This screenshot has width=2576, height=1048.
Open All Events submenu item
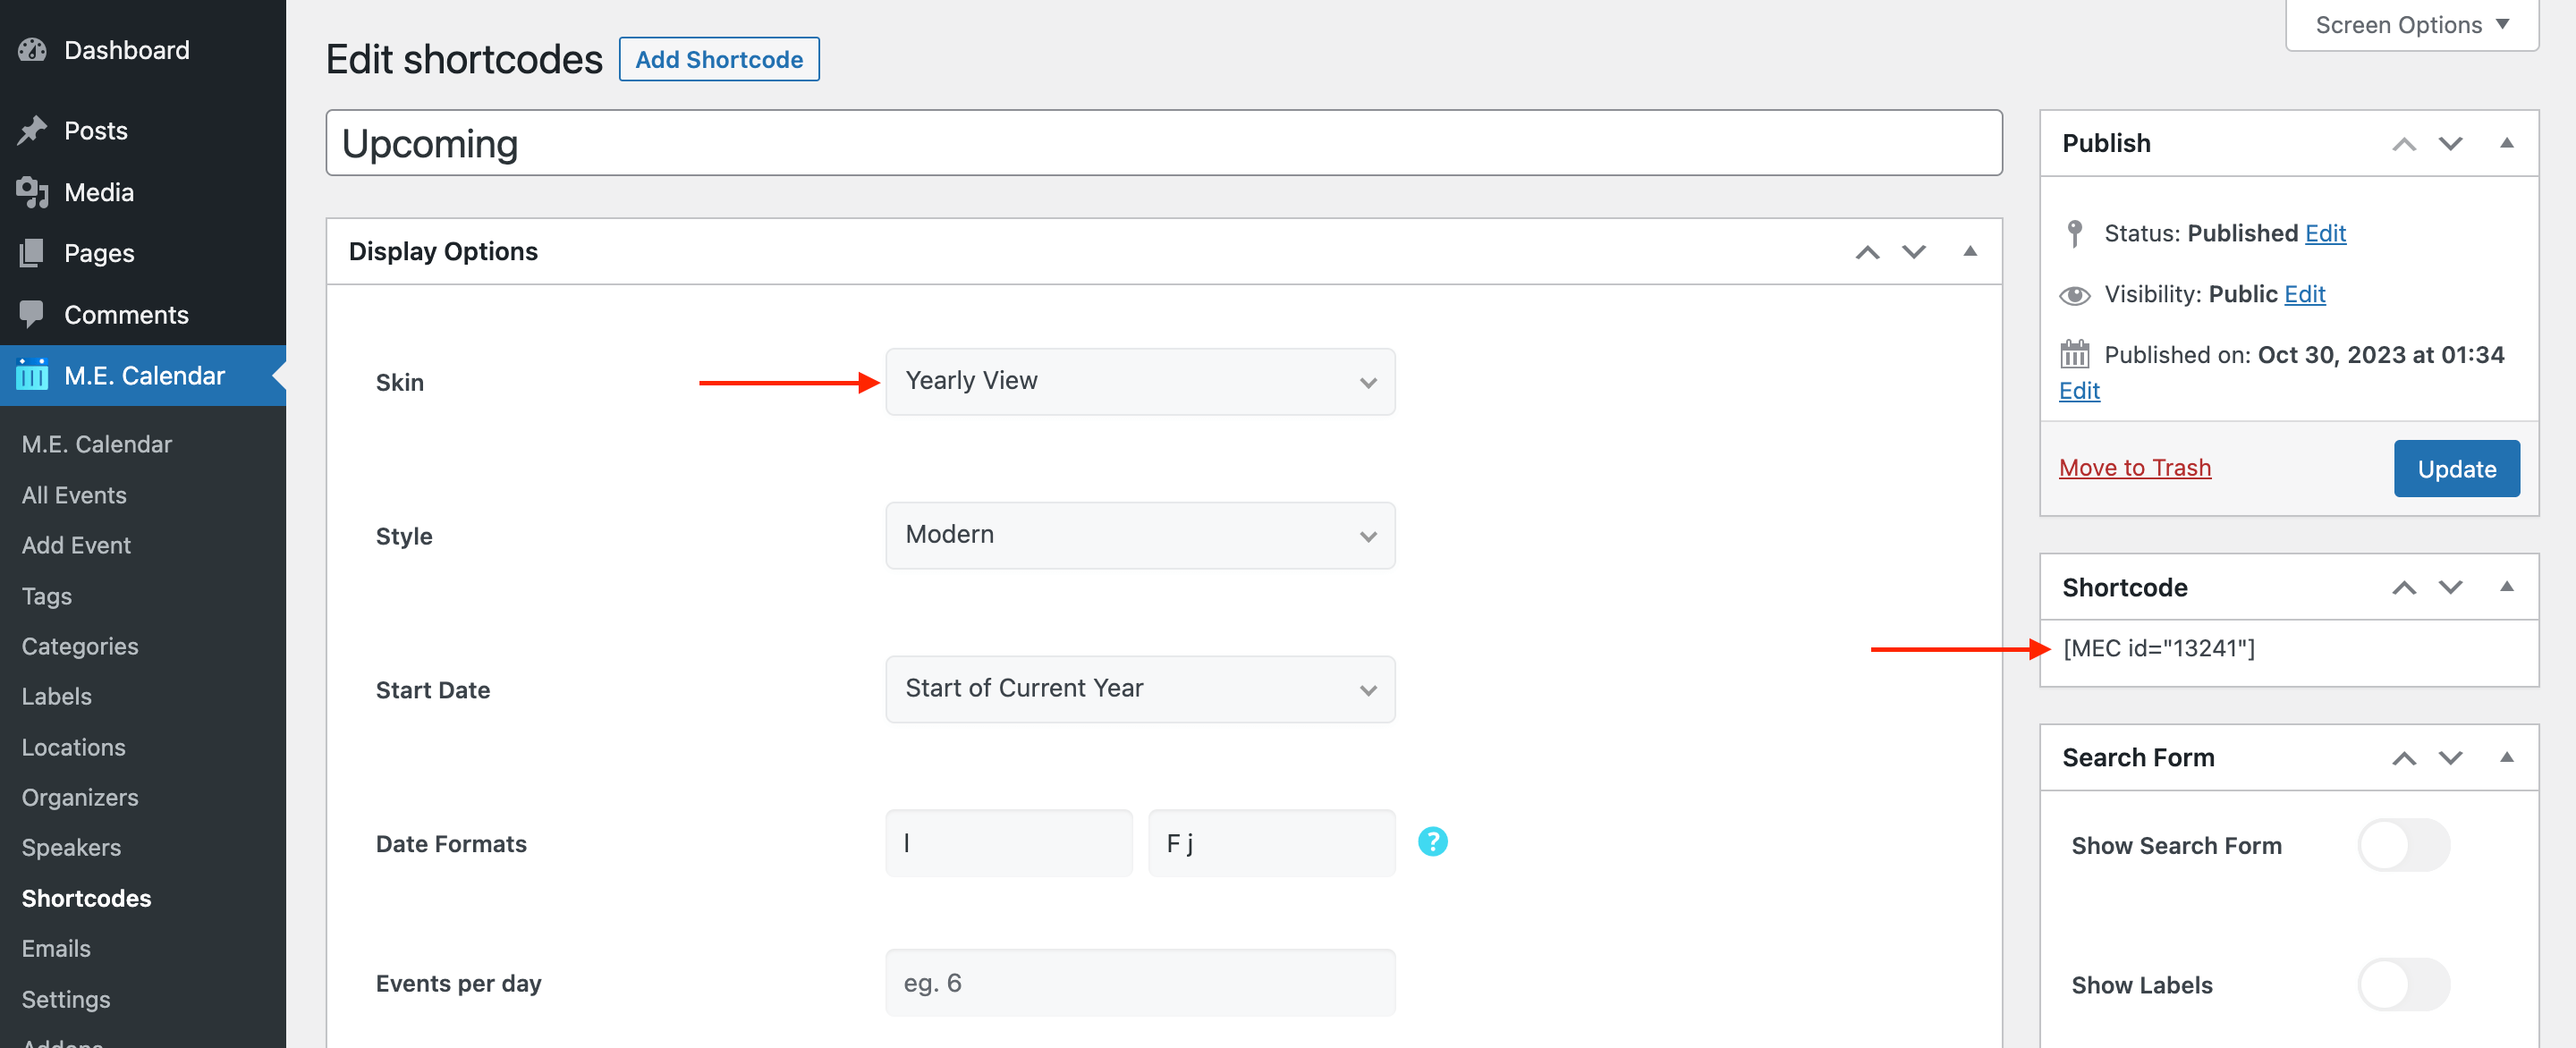pyautogui.click(x=74, y=495)
